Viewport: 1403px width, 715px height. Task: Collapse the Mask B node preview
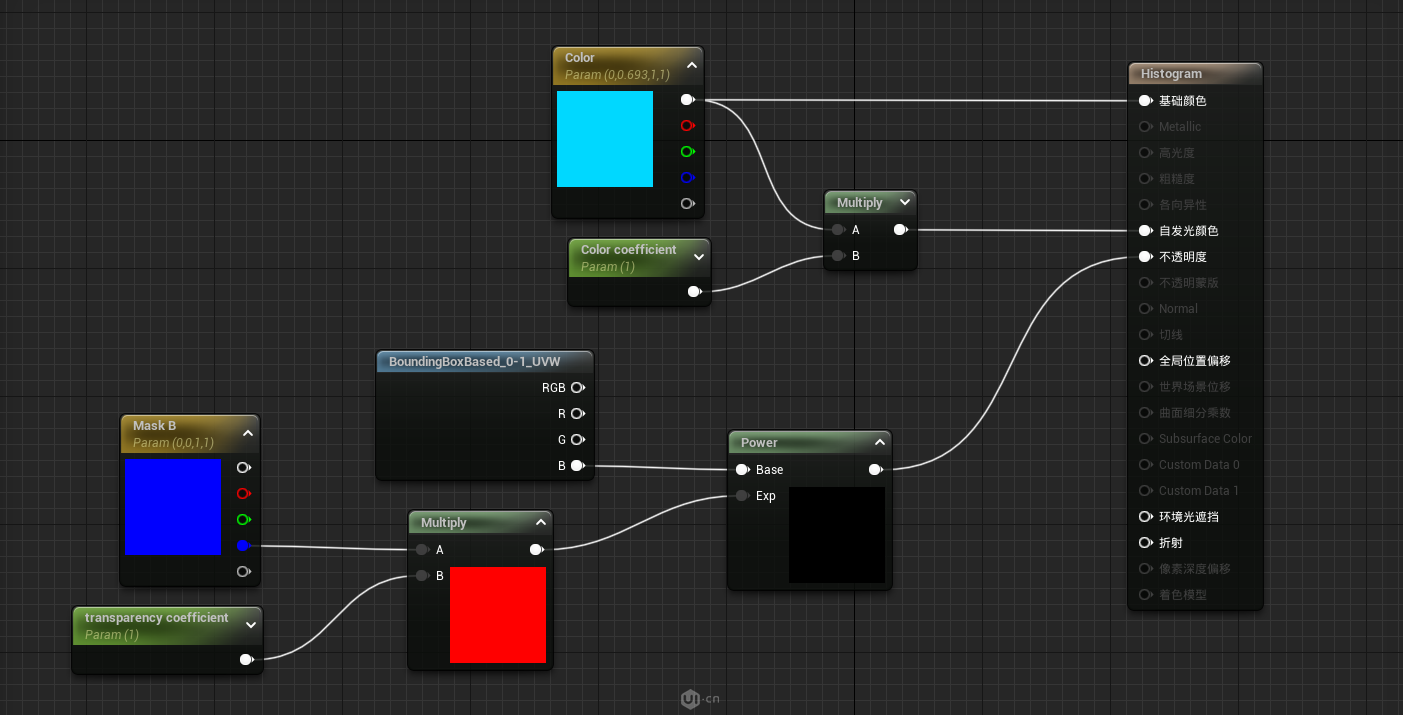[x=247, y=433]
